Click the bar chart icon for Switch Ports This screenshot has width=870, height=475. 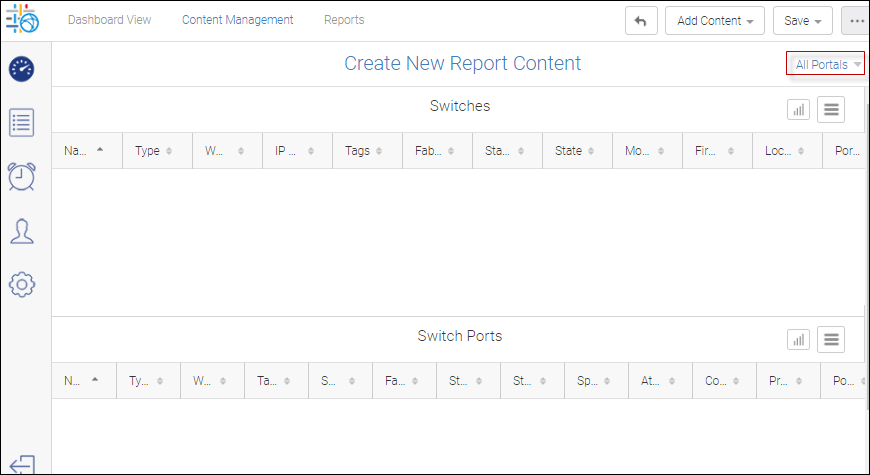(x=798, y=340)
